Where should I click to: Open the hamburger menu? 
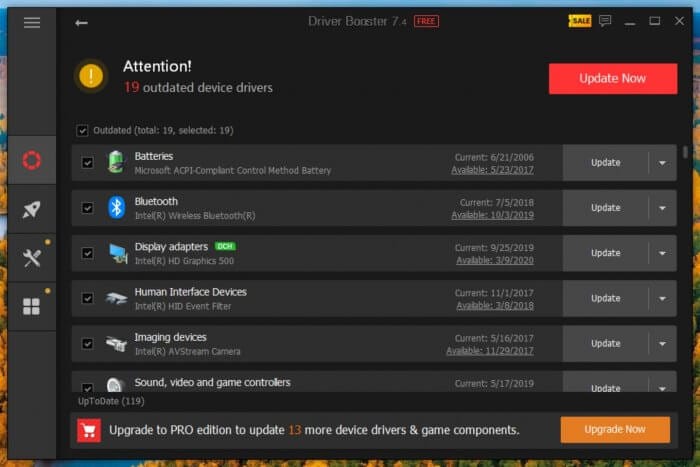pos(32,22)
